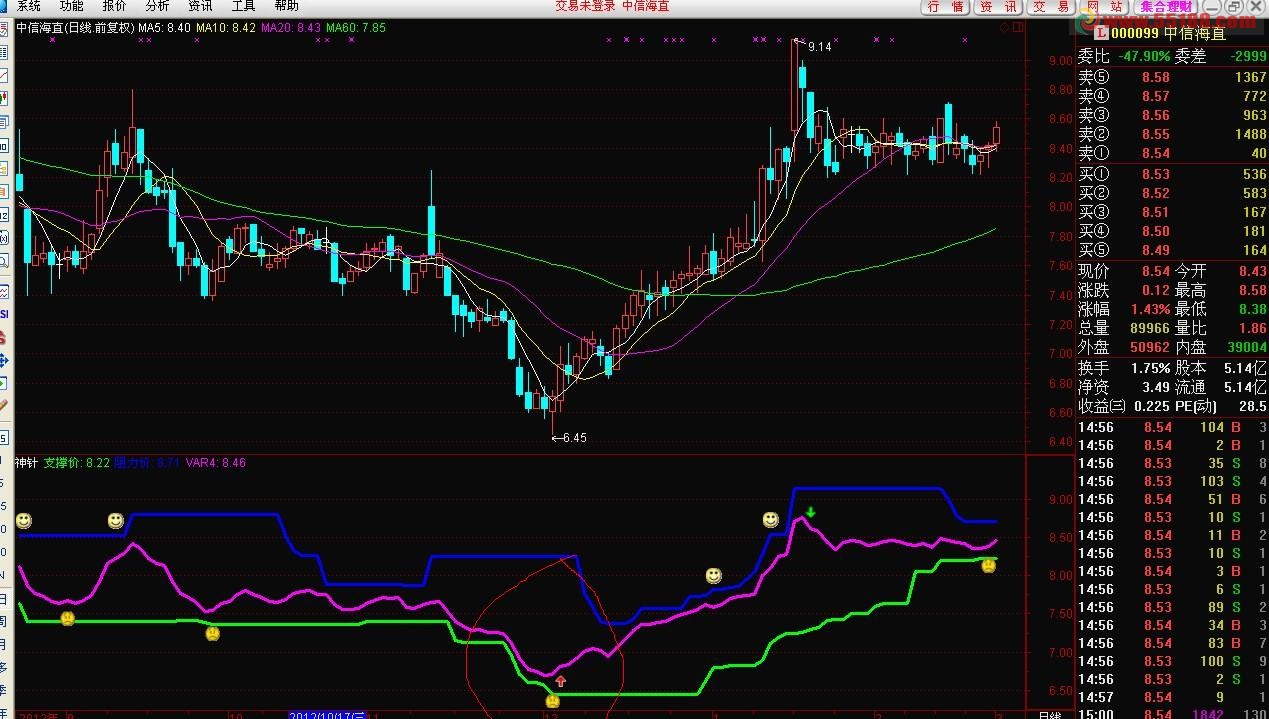This screenshot has height=719, width=1269.
Task: Click the 支撑价: 8.22 label
Action: pos(76,463)
